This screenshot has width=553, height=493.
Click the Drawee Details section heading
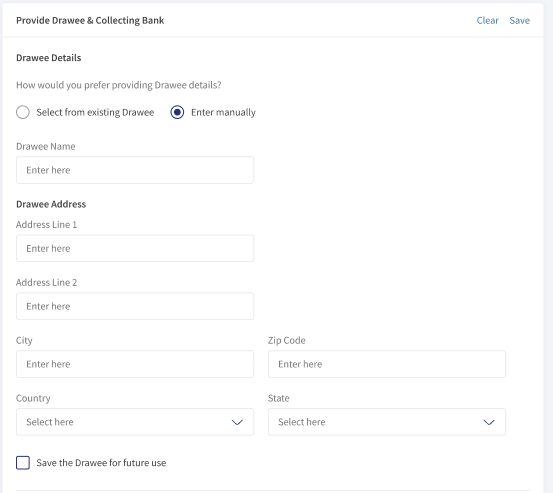49,58
